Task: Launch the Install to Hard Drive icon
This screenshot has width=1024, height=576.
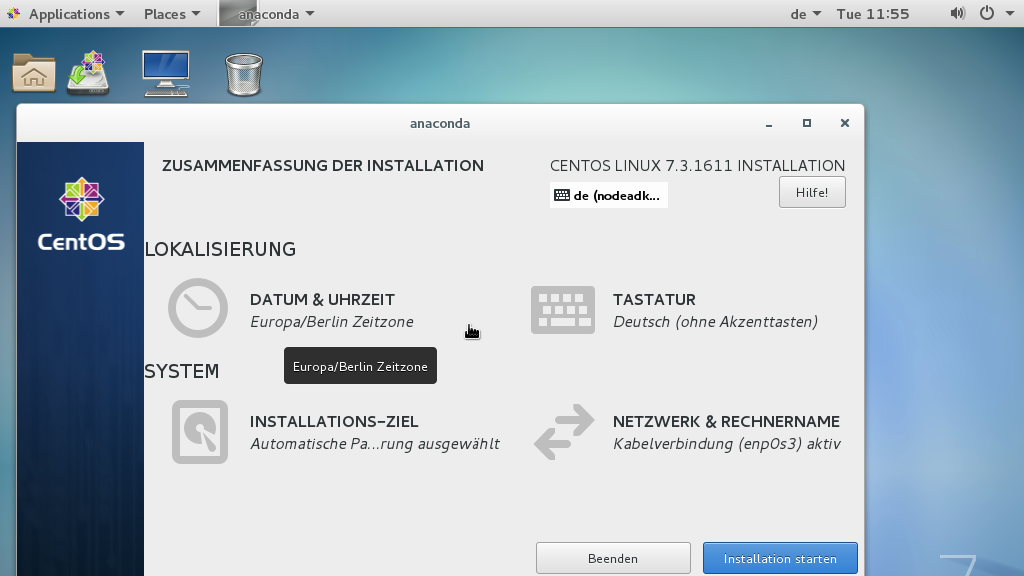Action: click(x=88, y=73)
